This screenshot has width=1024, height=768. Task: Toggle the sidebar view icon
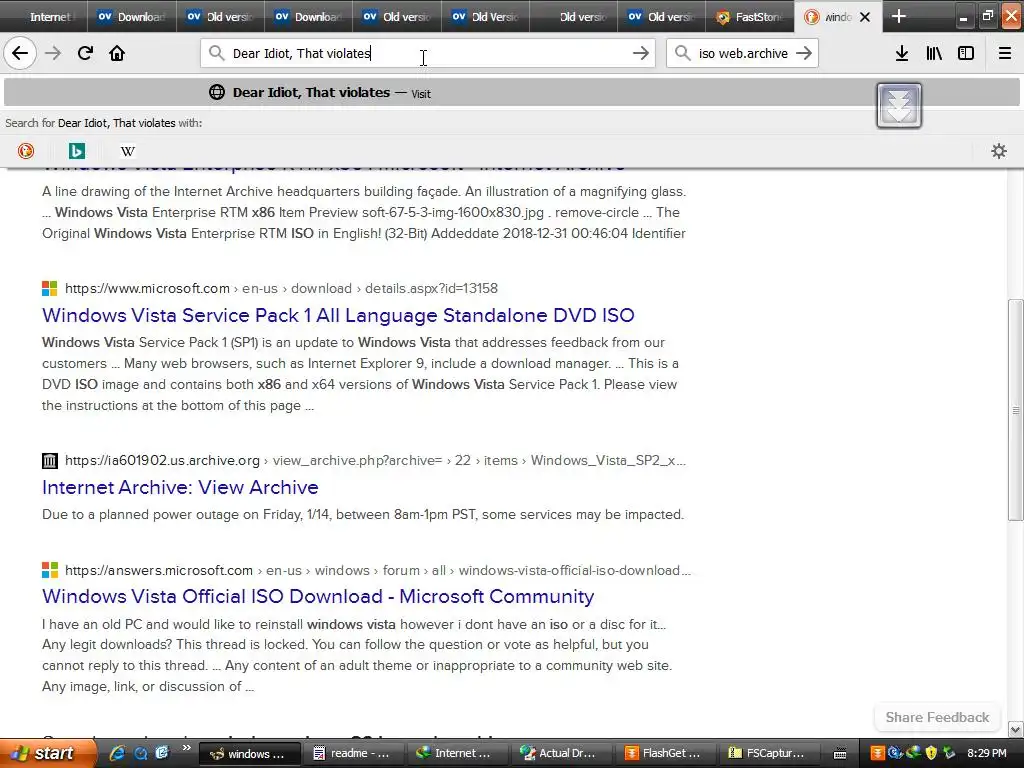click(966, 53)
